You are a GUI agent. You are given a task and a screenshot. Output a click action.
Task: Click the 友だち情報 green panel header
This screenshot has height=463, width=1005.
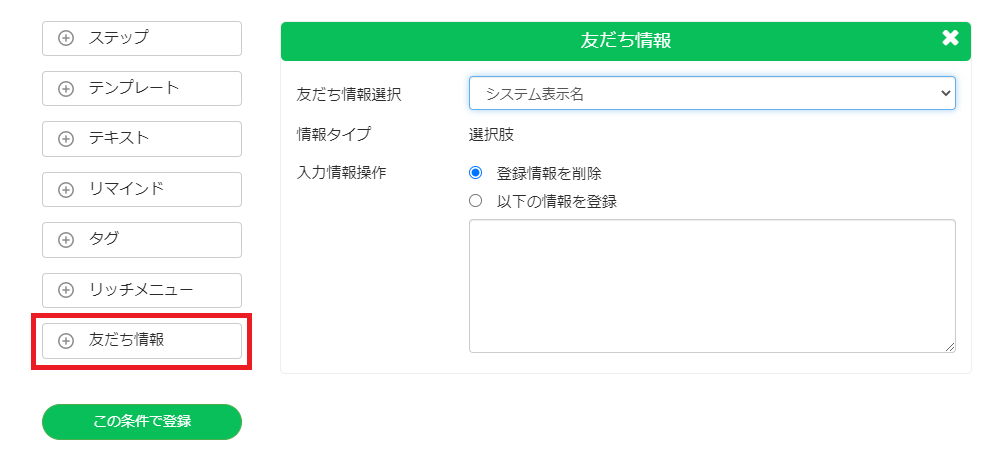click(x=626, y=41)
